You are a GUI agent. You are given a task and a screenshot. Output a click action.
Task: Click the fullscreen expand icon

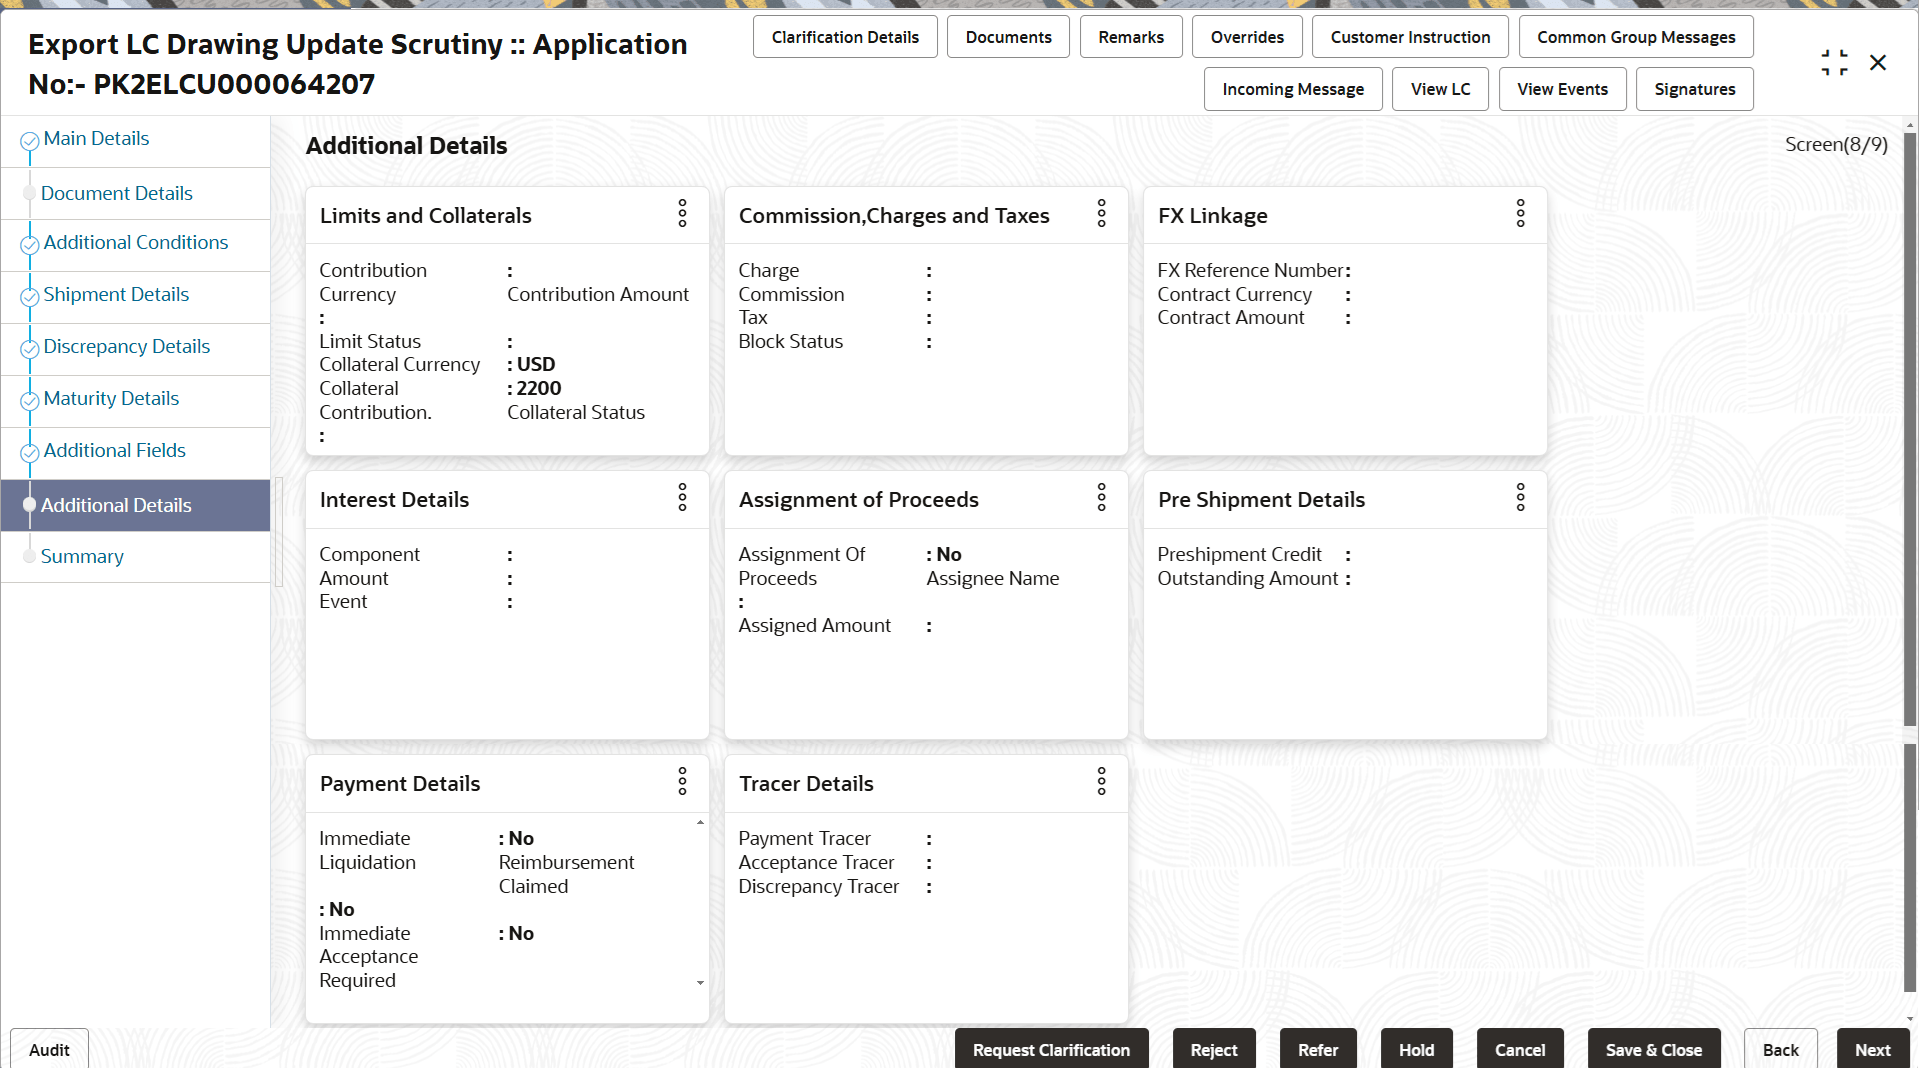[x=1834, y=61]
